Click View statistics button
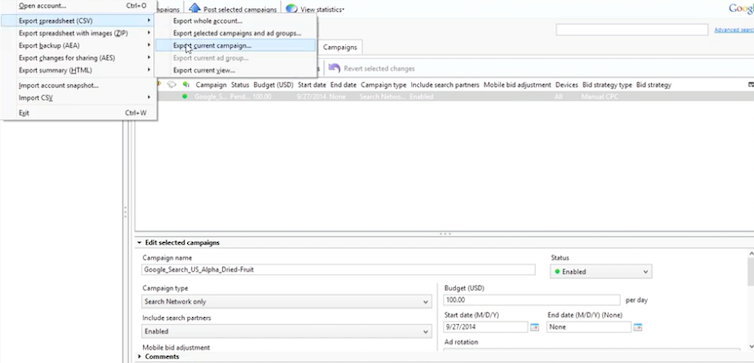The height and width of the screenshot is (363, 754). point(315,9)
